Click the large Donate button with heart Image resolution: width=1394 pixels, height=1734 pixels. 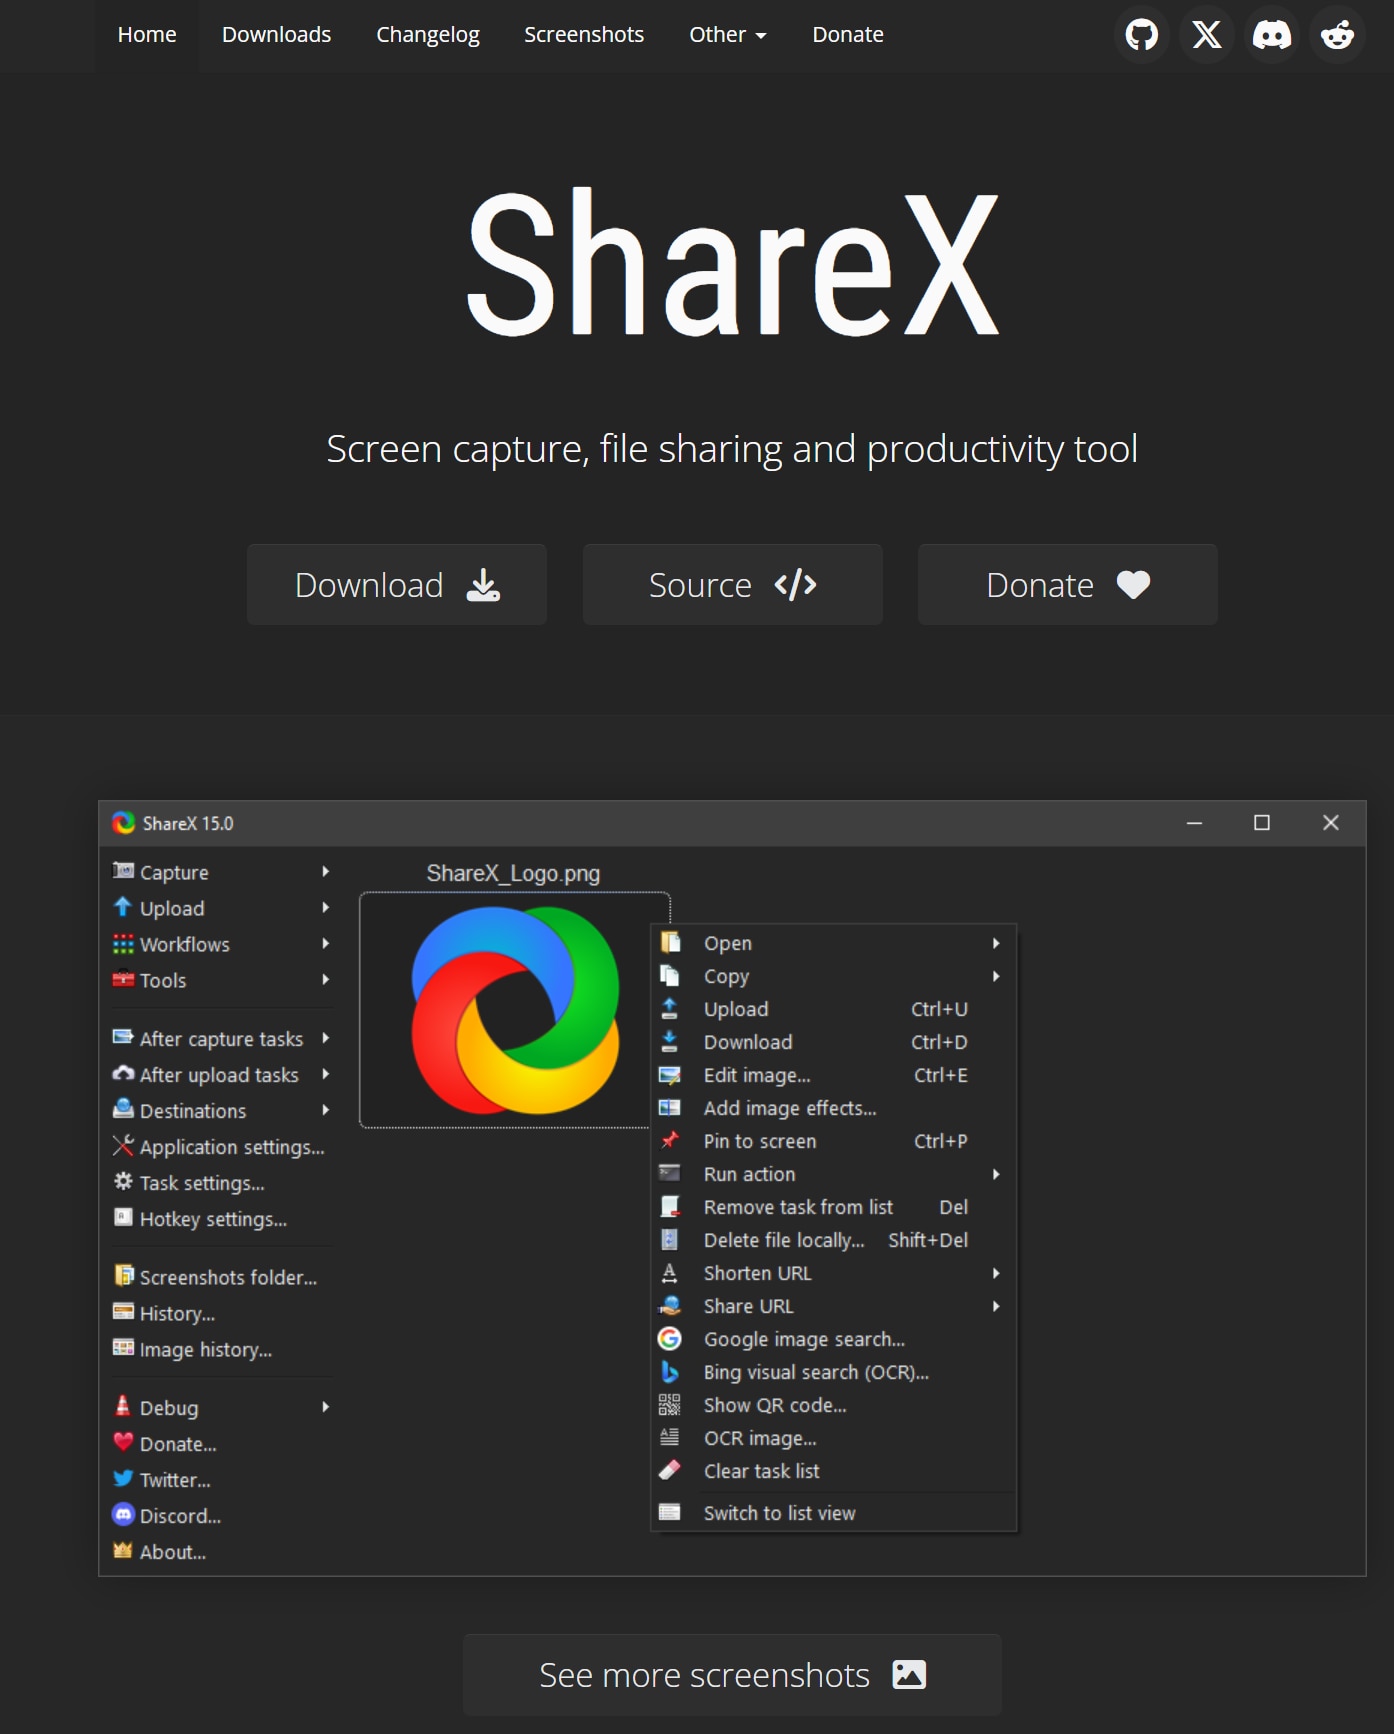coord(1068,585)
